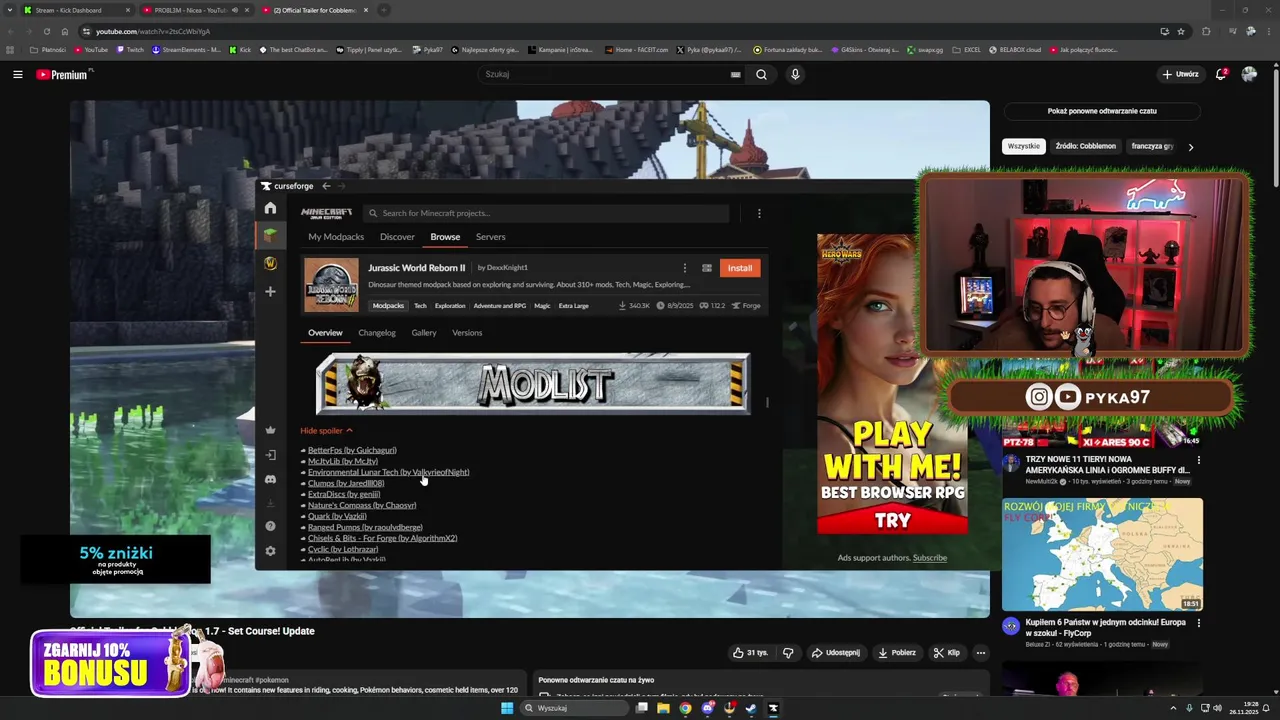Open three-dot menu beside Minecraft search bar

click(759, 213)
